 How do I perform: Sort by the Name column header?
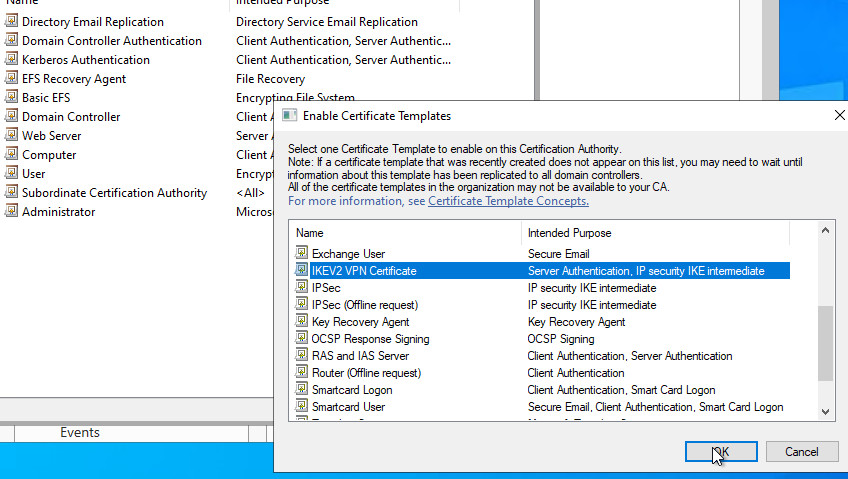click(x=405, y=233)
